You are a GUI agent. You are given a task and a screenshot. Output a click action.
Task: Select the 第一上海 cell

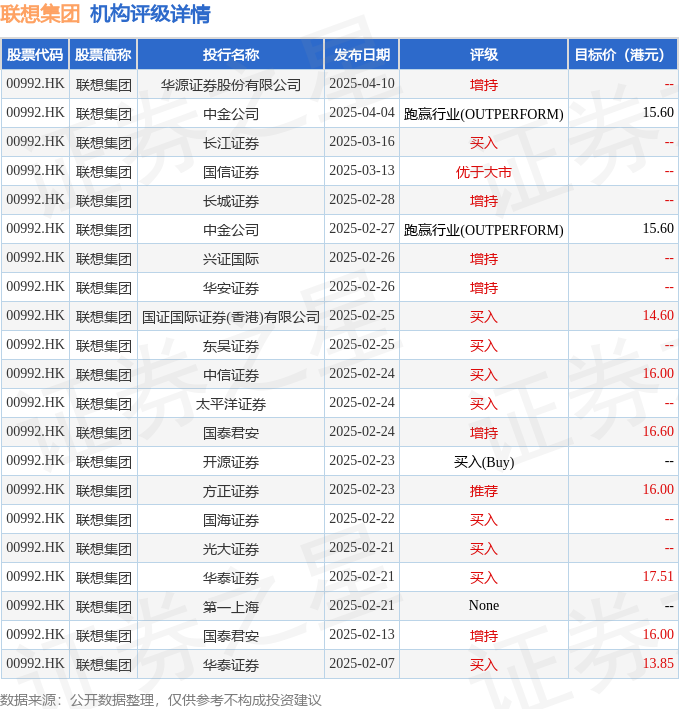[x=231, y=606]
